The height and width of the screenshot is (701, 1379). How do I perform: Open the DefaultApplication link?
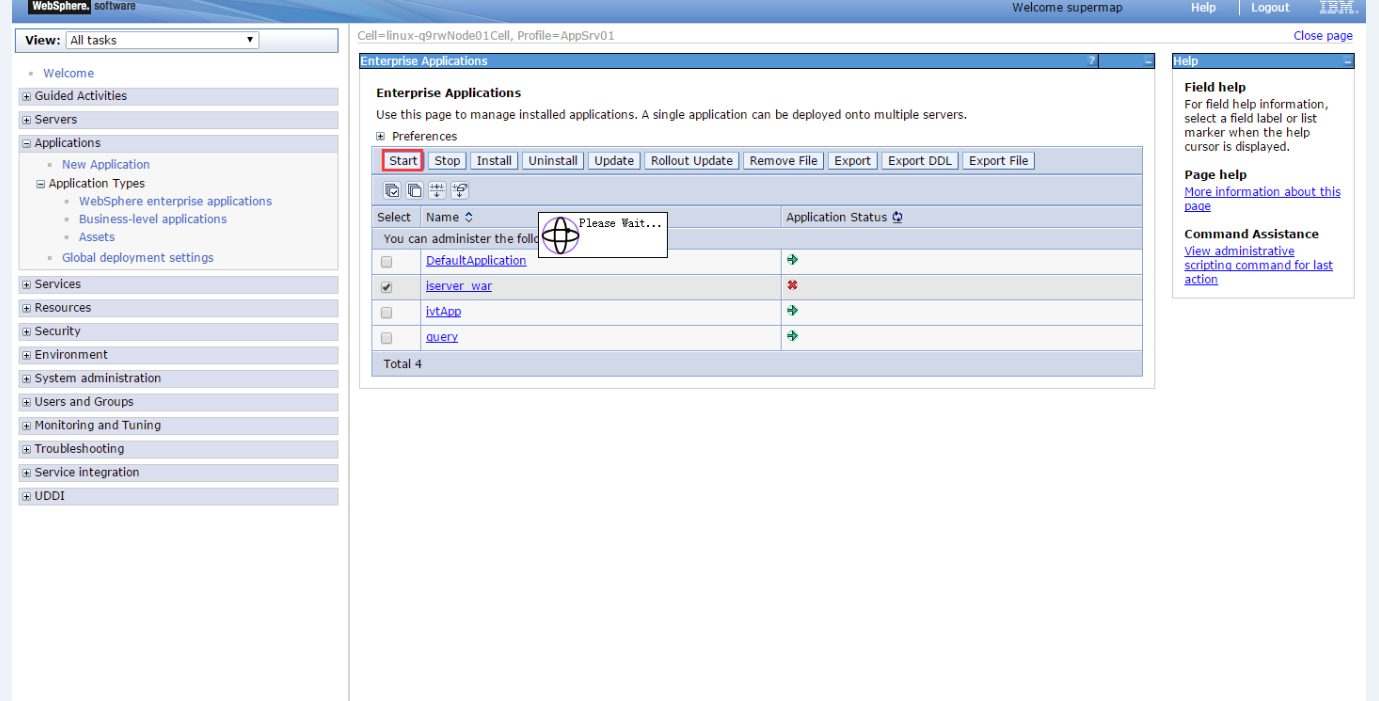[476, 261]
